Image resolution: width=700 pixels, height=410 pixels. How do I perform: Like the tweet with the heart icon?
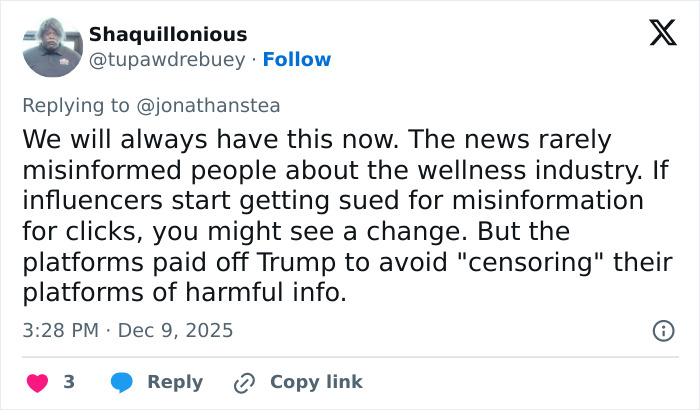coord(37,382)
